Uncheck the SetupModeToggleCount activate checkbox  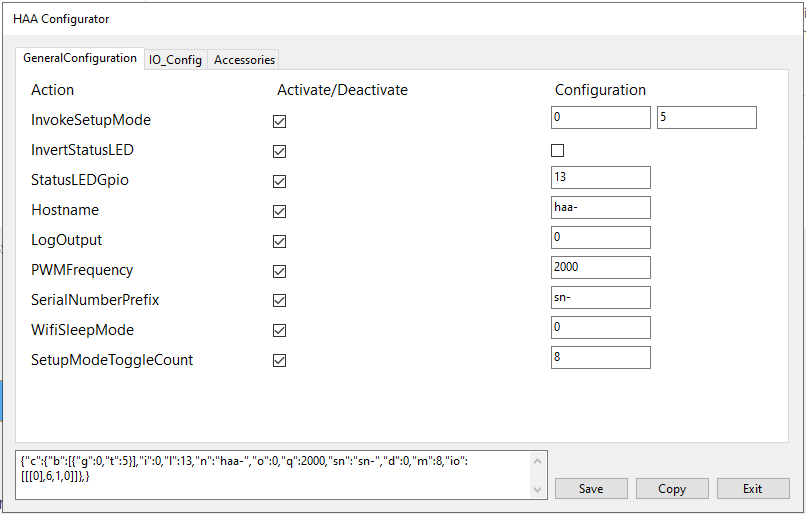click(x=280, y=360)
